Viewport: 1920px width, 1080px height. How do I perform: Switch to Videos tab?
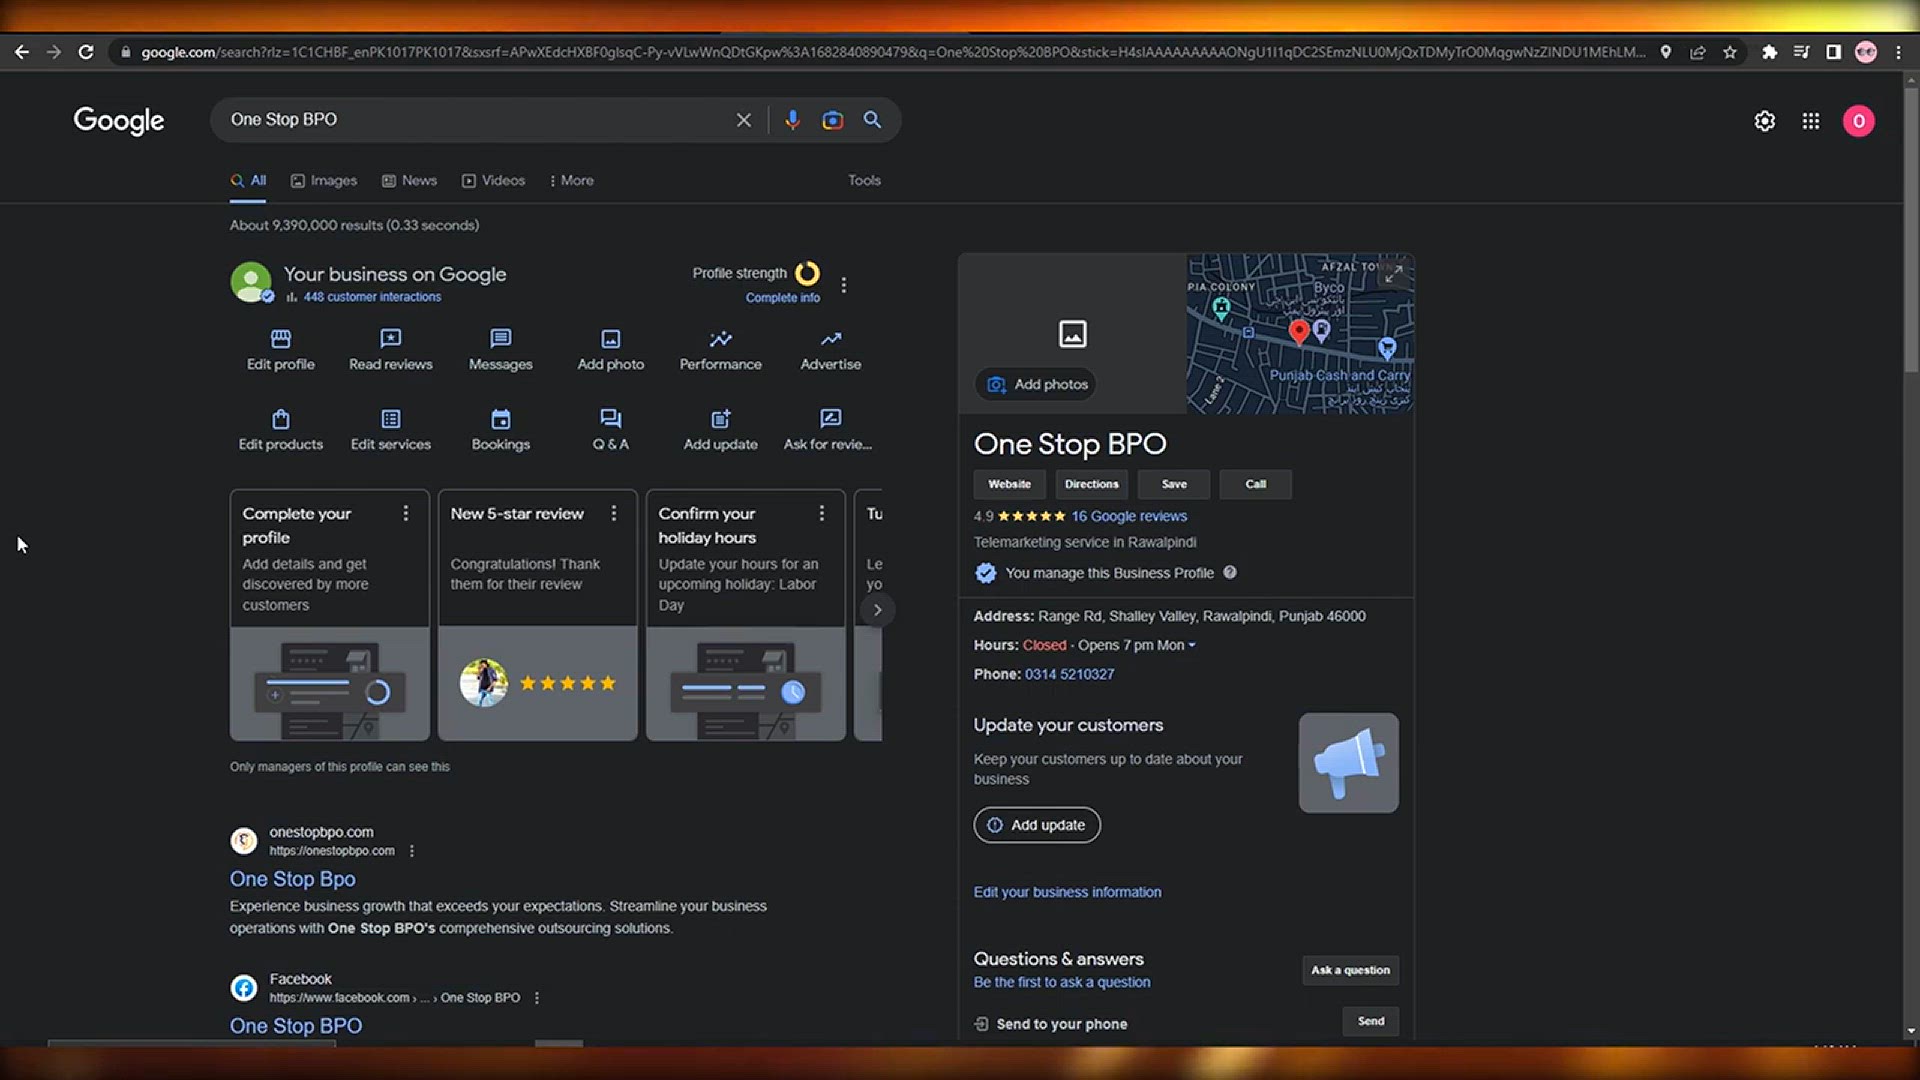[x=493, y=181]
